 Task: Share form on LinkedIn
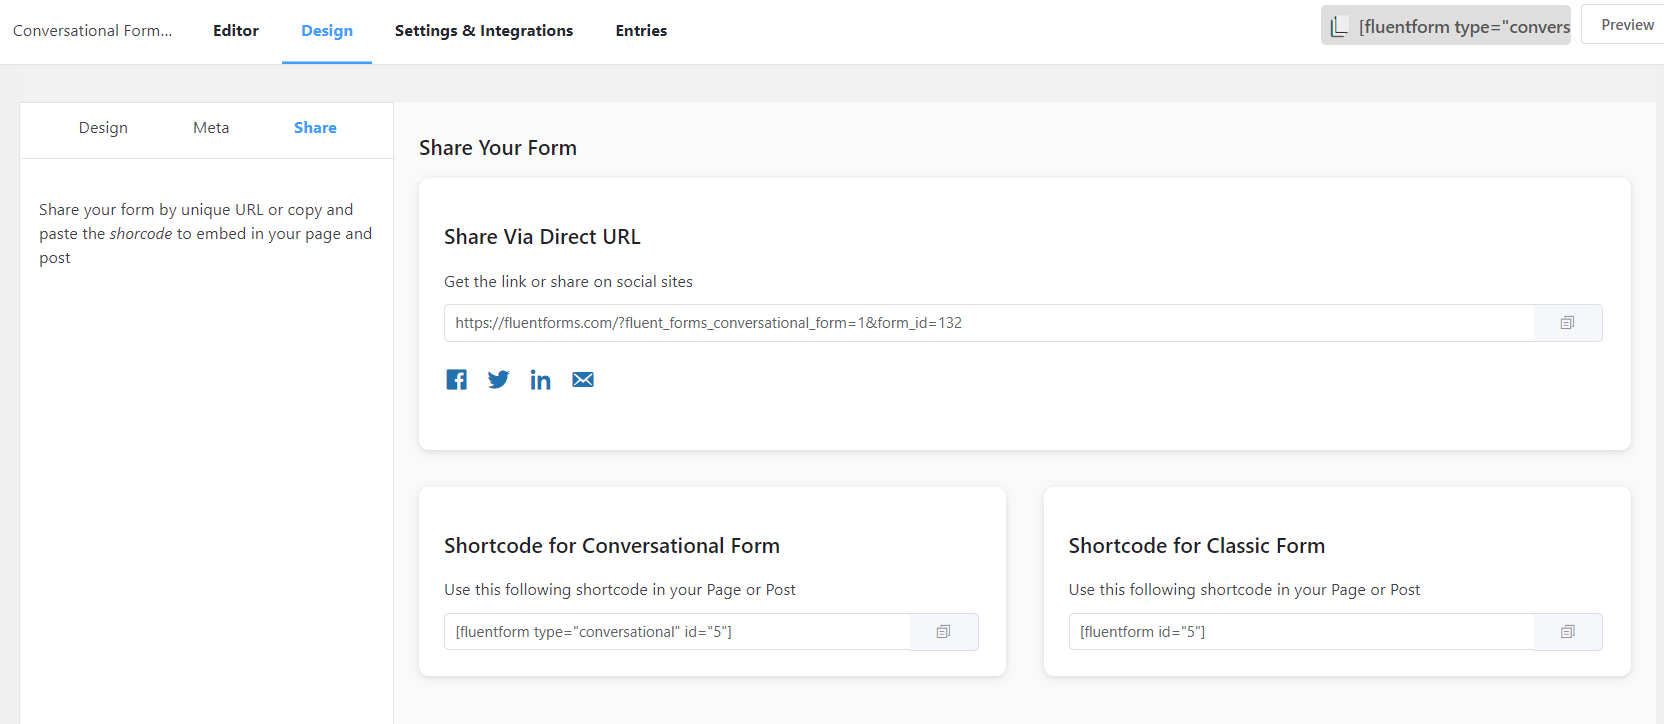(x=540, y=380)
